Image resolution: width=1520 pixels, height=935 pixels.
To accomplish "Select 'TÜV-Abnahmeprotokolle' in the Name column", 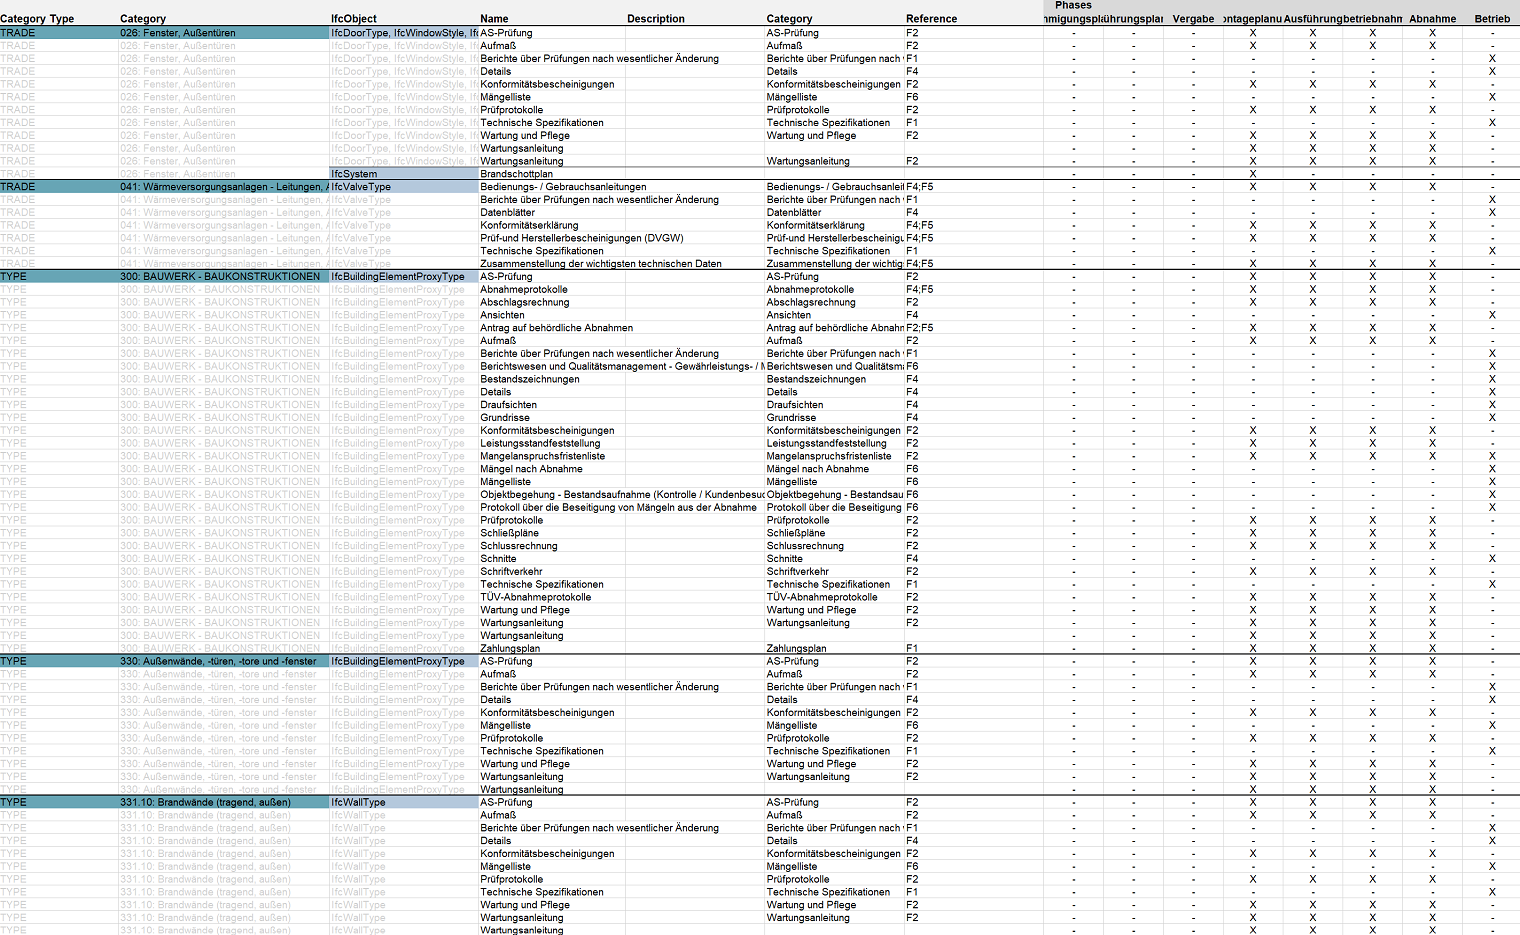I will click(x=535, y=597).
